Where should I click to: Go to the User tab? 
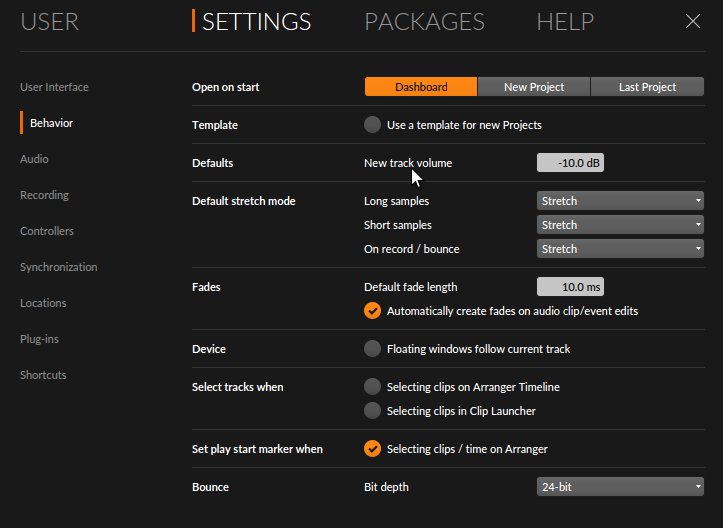[x=49, y=22]
